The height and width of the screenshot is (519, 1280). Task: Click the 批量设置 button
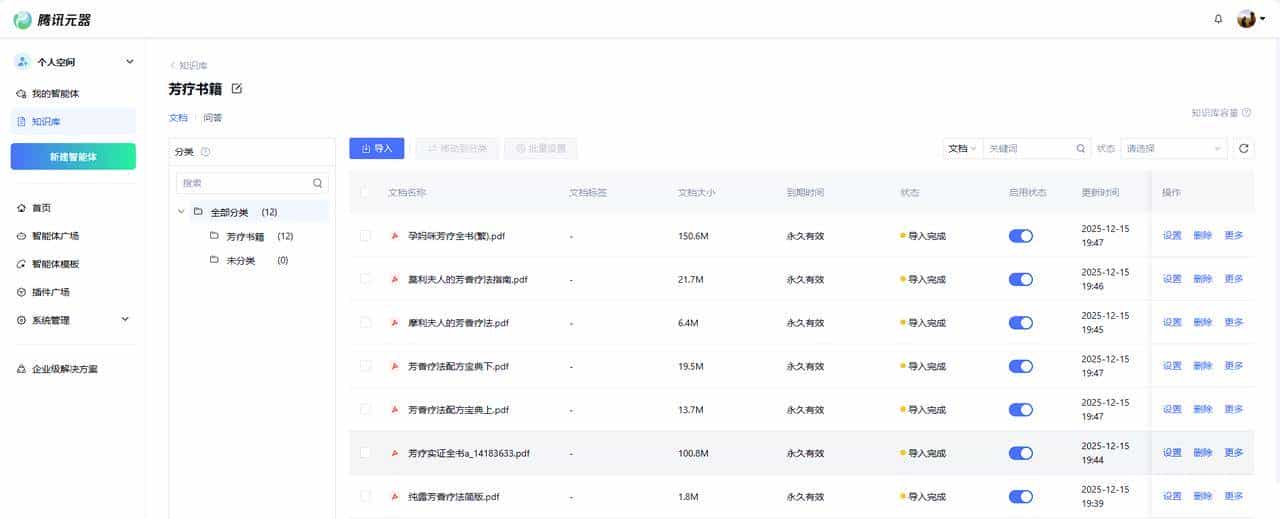tap(541, 148)
